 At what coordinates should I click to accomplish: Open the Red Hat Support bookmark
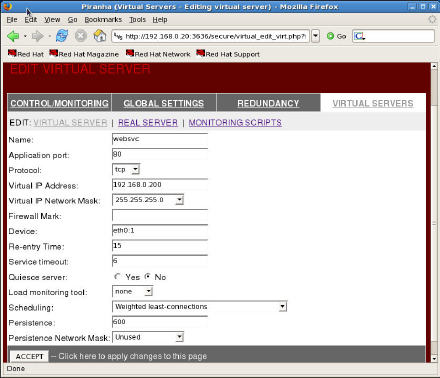pyautogui.click(x=228, y=54)
